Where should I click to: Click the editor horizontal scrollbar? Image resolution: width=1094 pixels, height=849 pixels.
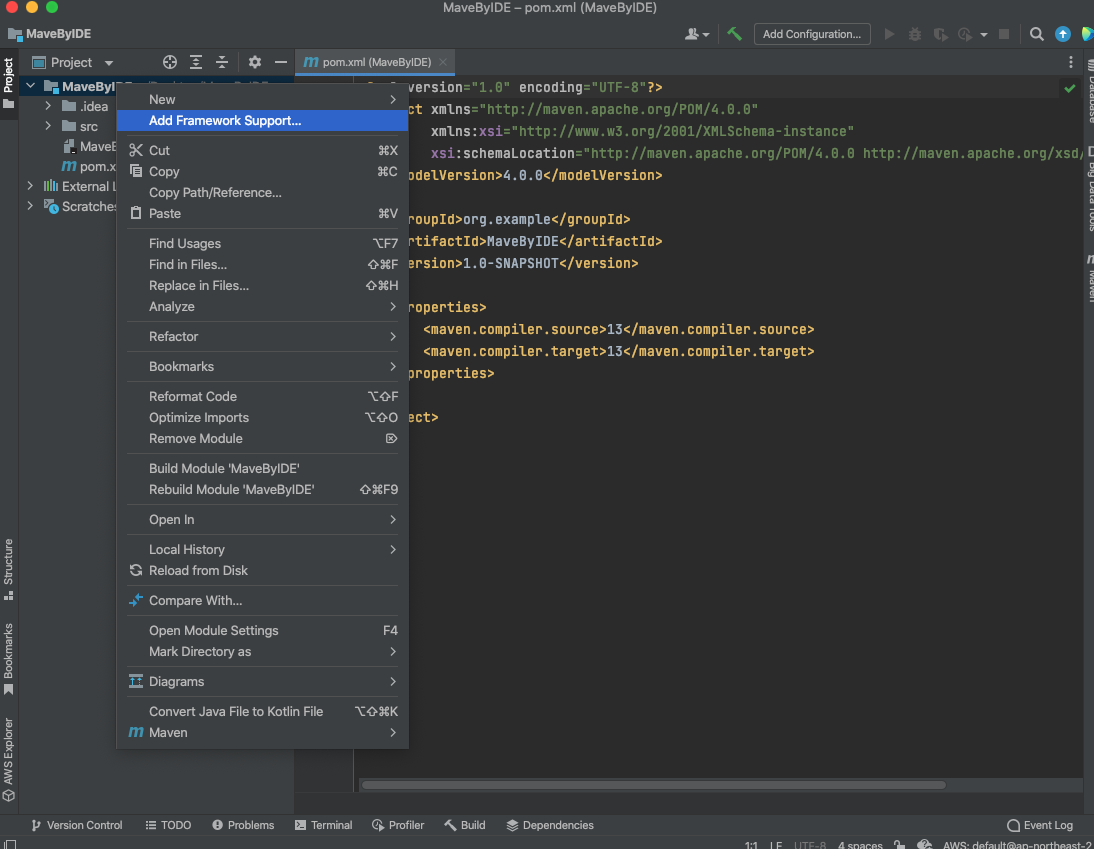653,785
